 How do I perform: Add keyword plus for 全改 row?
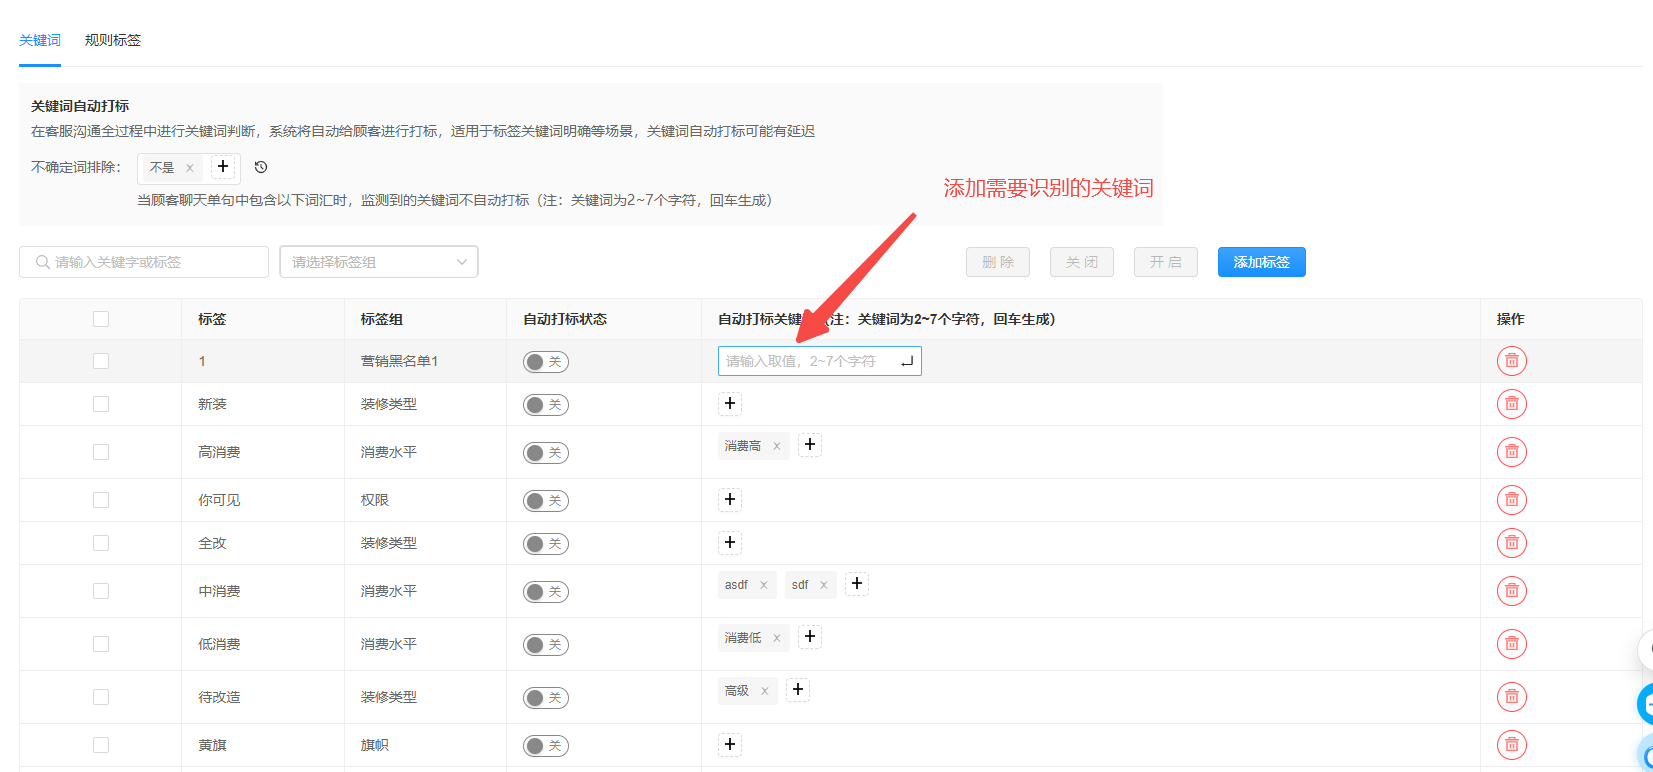pos(730,542)
